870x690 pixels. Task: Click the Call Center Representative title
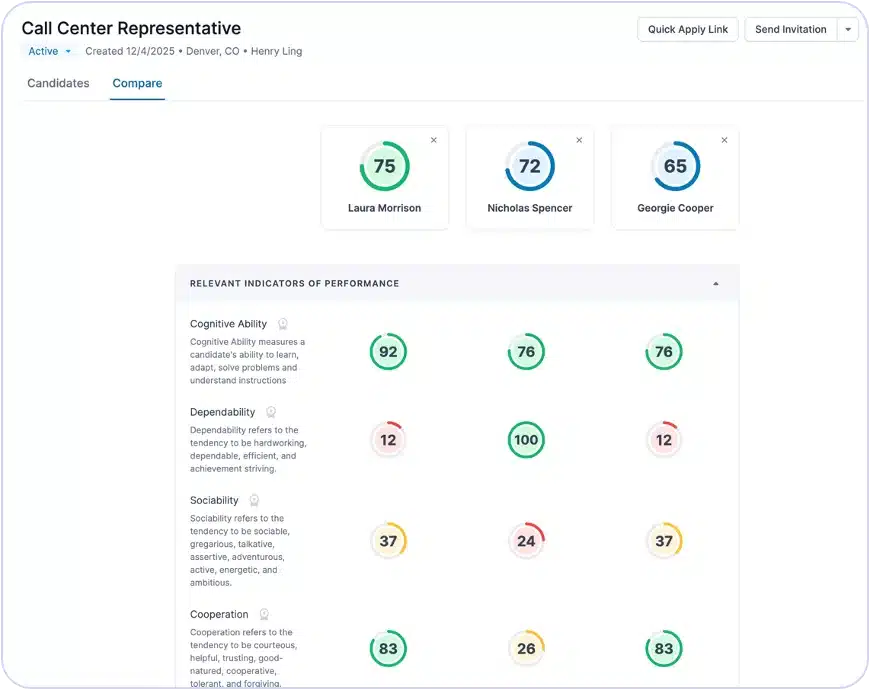pos(131,28)
